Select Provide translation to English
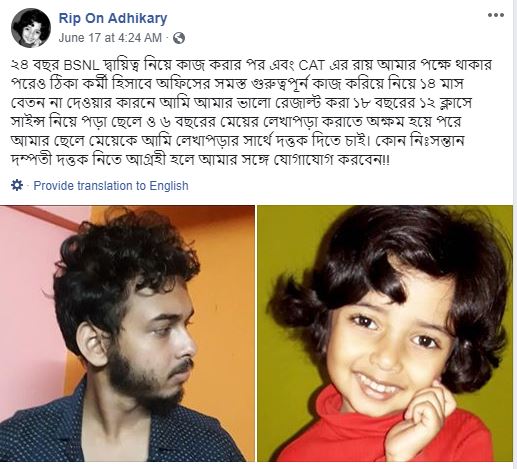 [111, 185]
